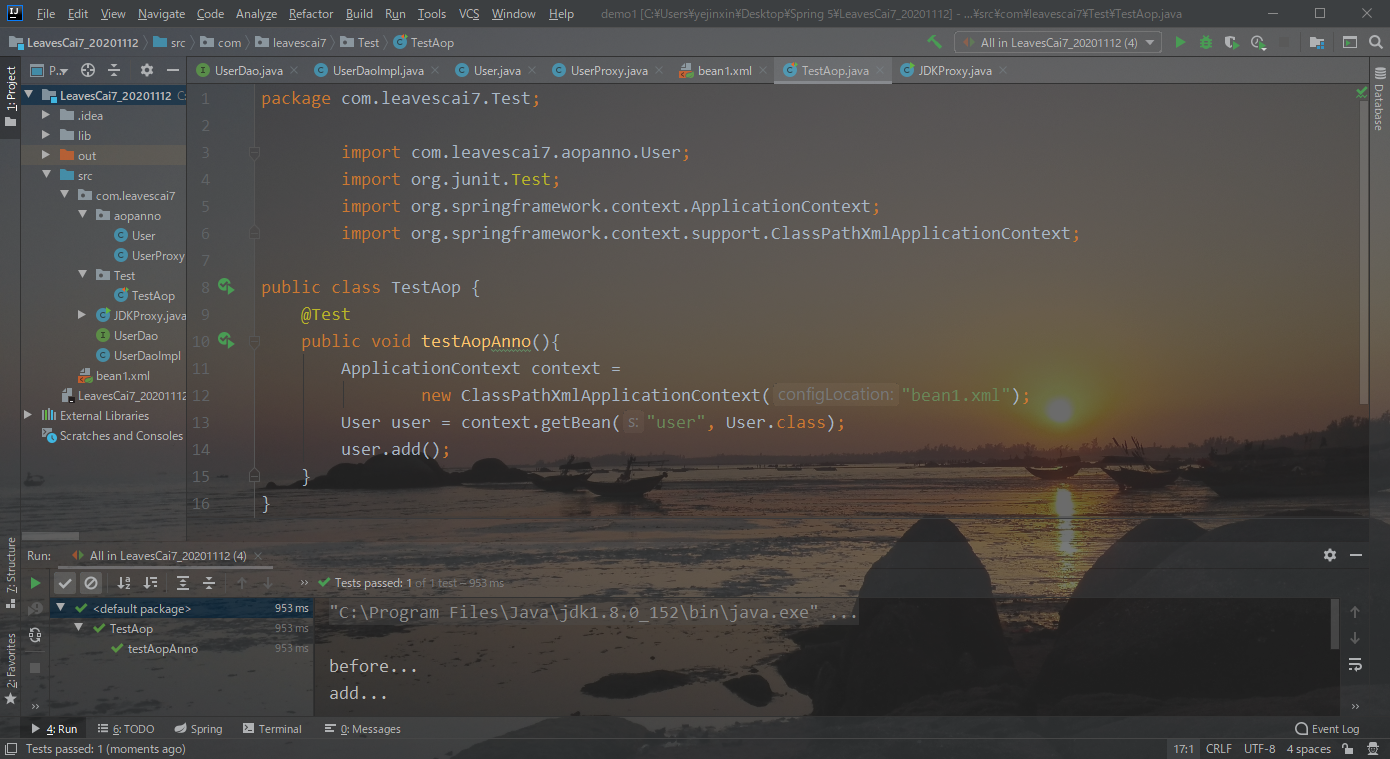This screenshot has width=1390, height=759.
Task: Click the run gutter icon beside testAopAnno method
Action: [226, 341]
